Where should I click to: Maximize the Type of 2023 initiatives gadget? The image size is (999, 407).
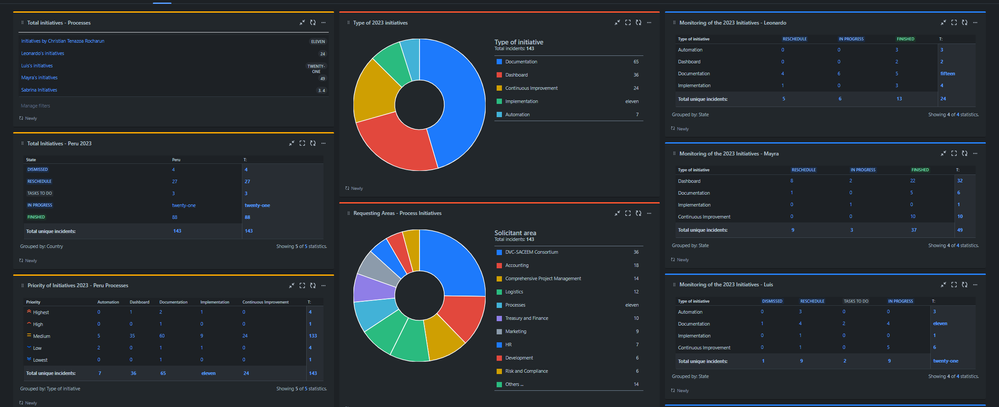tap(628, 22)
